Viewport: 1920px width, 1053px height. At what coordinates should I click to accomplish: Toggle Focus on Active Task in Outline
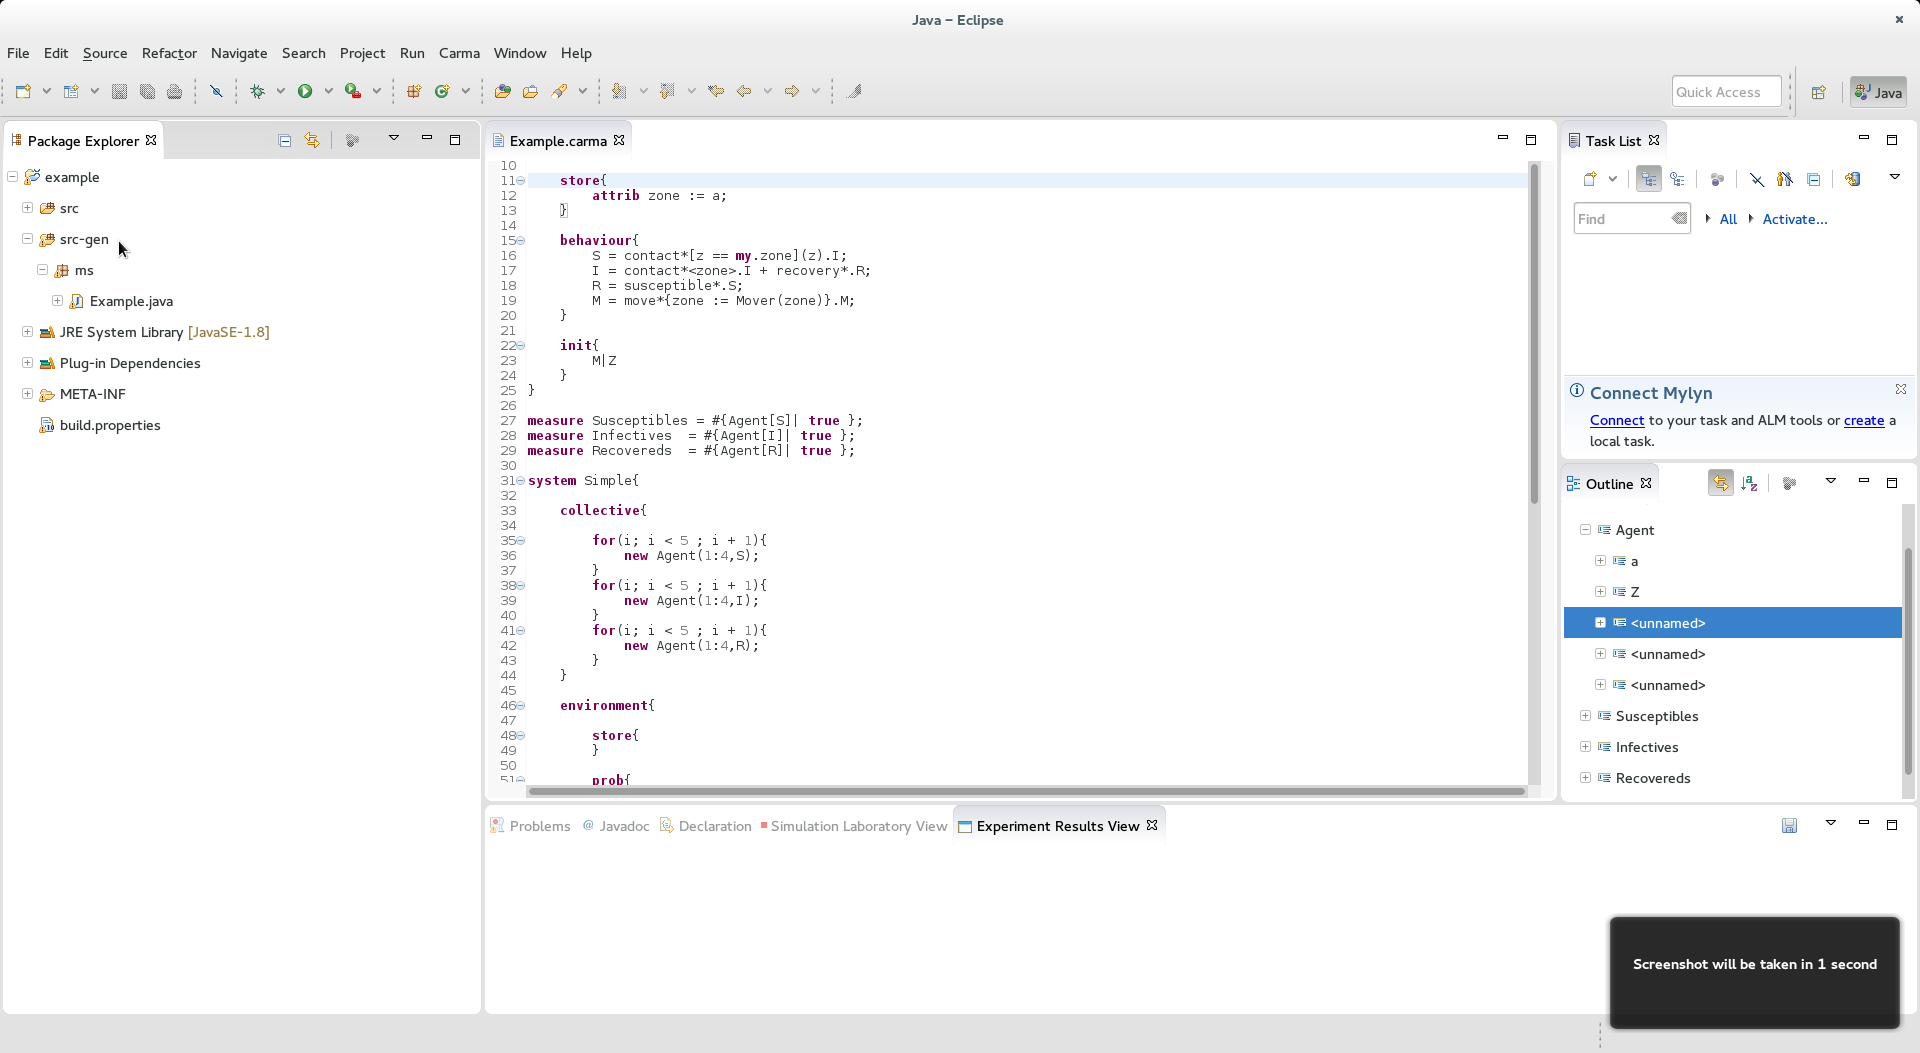(x=1790, y=483)
